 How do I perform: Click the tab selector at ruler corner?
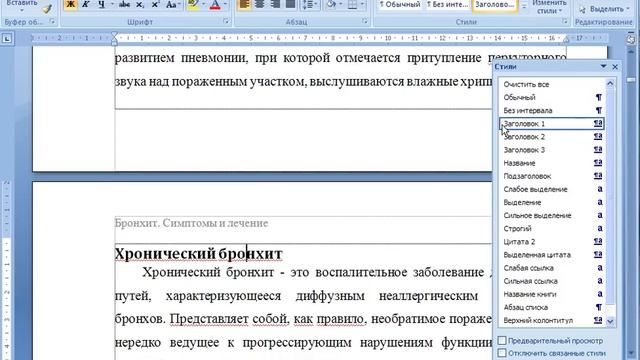coord(7,39)
